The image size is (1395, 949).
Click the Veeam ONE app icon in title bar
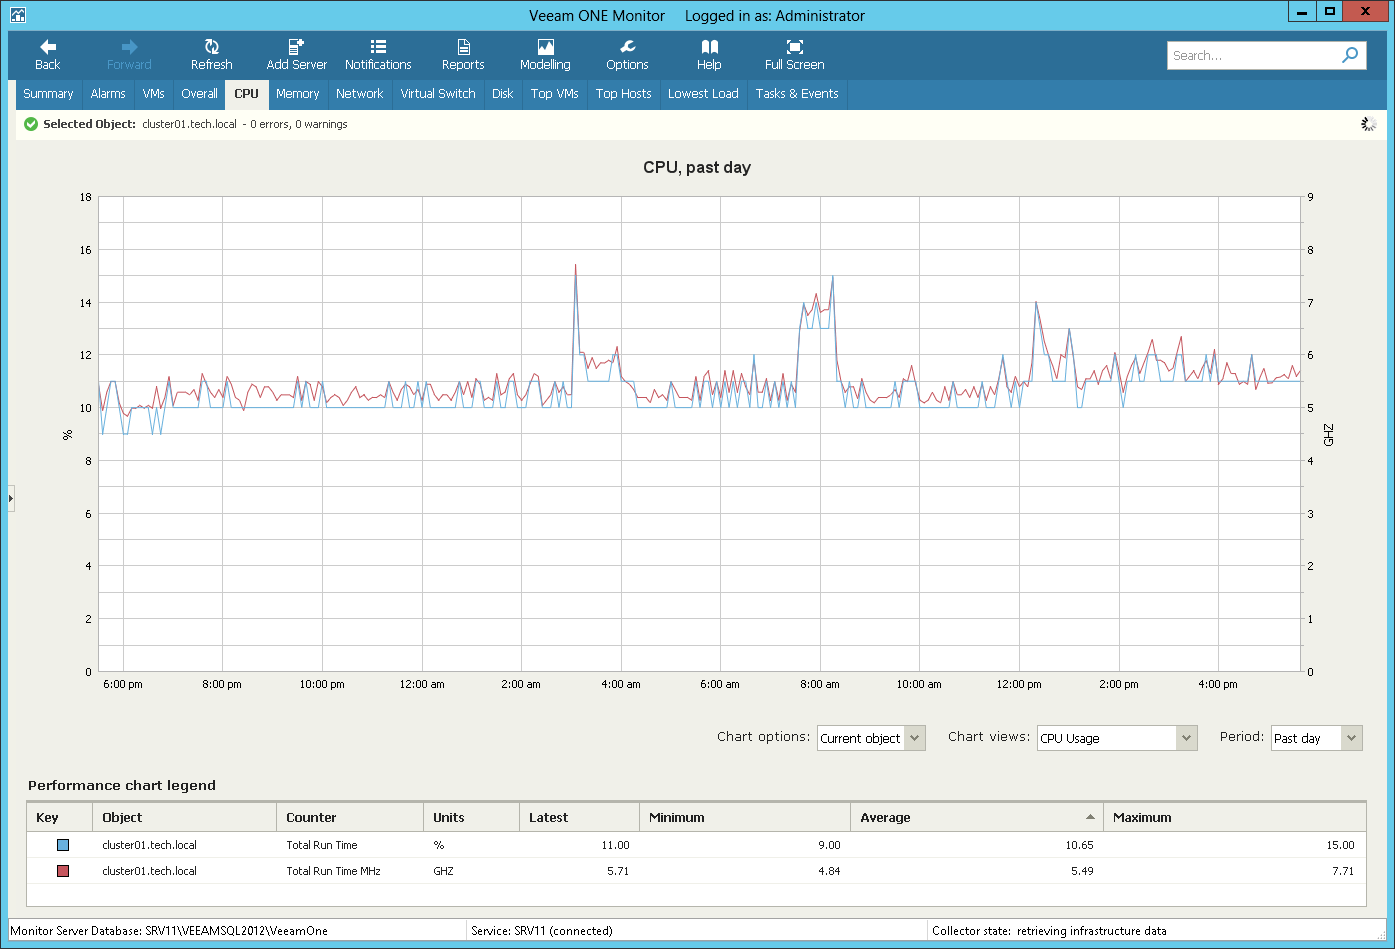click(x=18, y=15)
